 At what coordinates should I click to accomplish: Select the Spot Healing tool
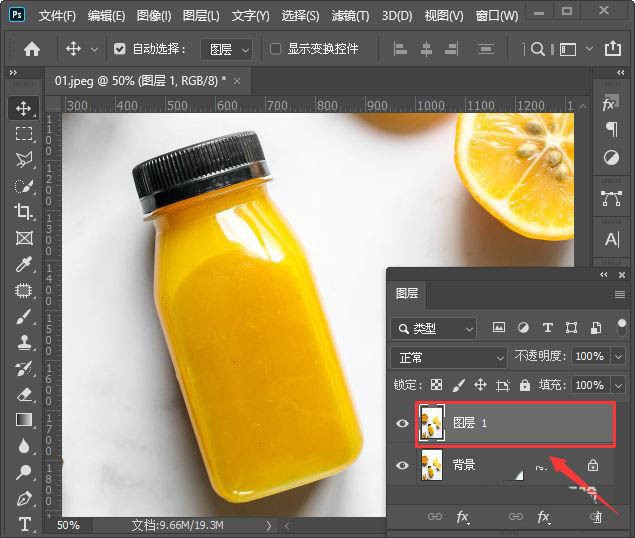(x=23, y=290)
